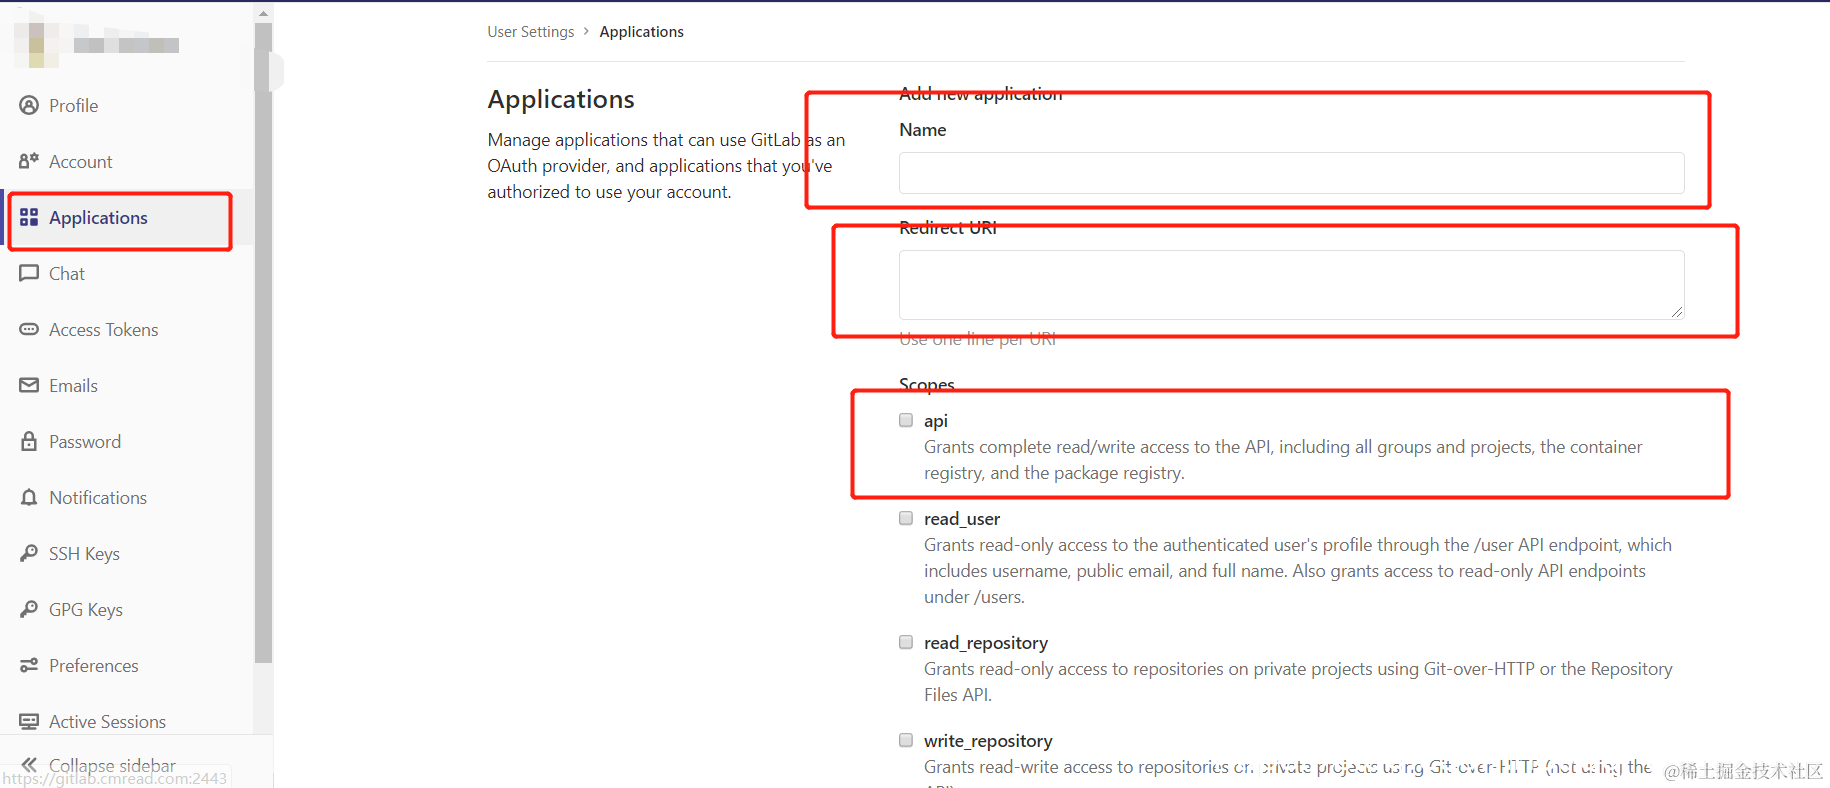Image resolution: width=1830 pixels, height=788 pixels.
Task: Click the Active Sessions monitor icon
Action: click(29, 721)
